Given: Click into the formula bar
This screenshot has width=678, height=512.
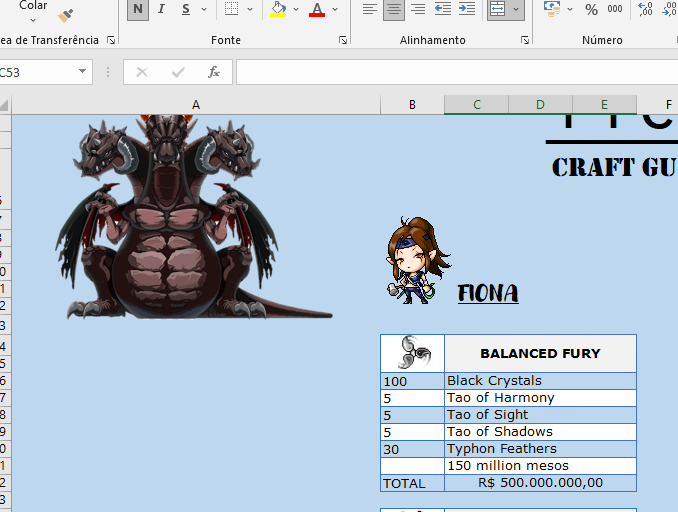Looking at the screenshot, I should (457, 72).
